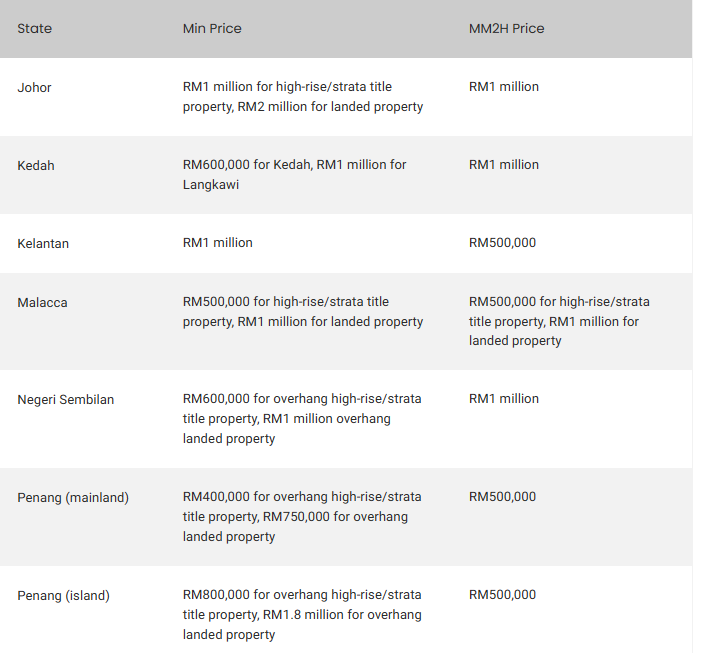Select the Penang (mainland) state cell

pos(73,497)
